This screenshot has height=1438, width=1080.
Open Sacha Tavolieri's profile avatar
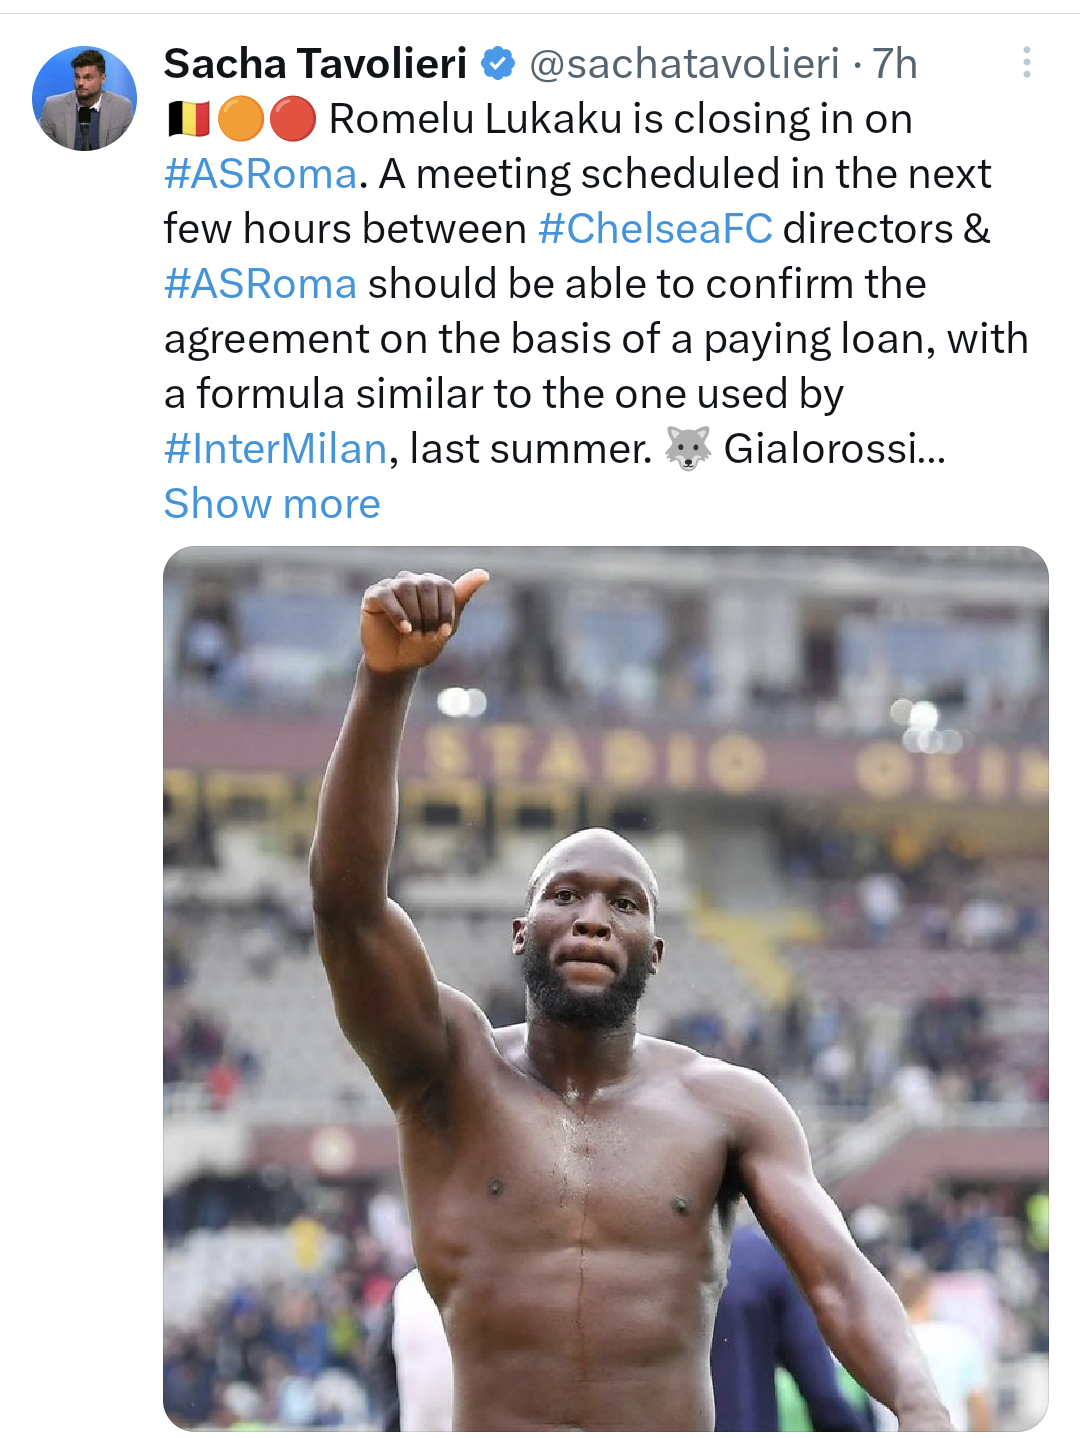pos(84,98)
